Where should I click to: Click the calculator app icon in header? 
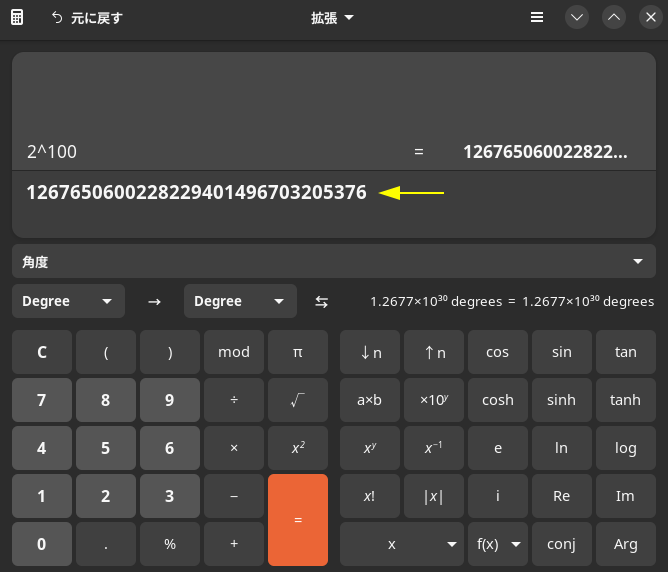click(x=17, y=18)
